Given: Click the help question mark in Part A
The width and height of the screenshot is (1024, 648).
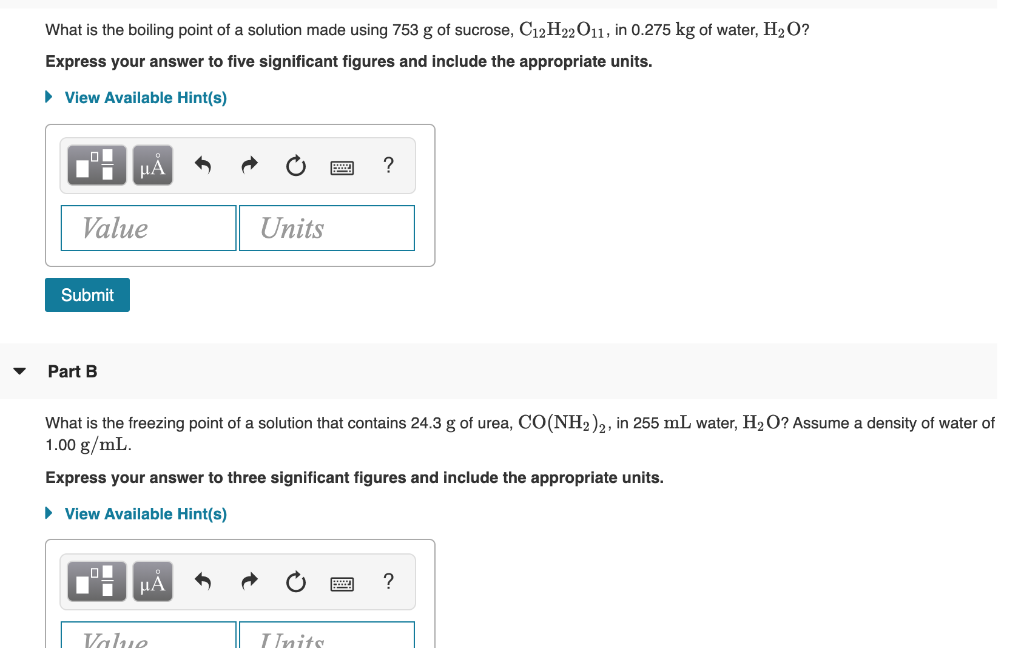Looking at the screenshot, I should 388,165.
